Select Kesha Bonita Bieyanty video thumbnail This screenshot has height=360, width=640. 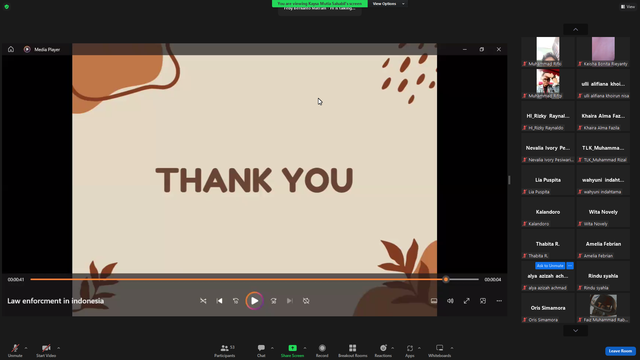pos(603,52)
